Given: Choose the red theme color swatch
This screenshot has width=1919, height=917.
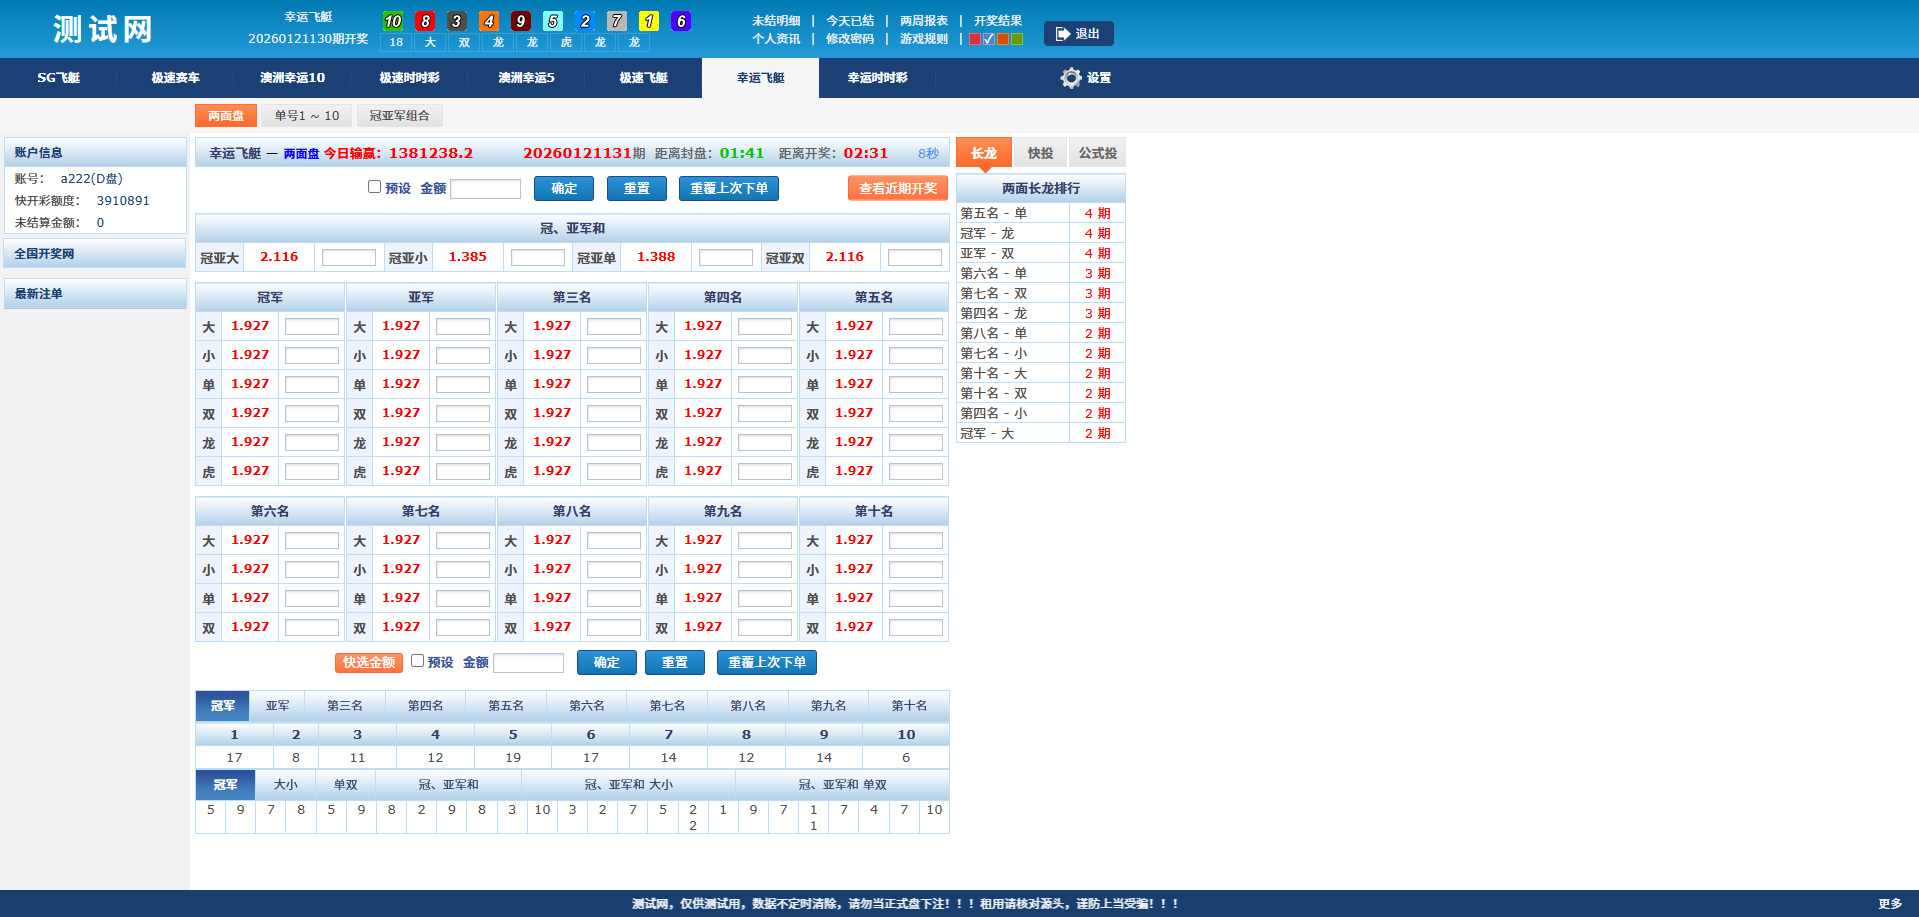Looking at the screenshot, I should (x=975, y=40).
